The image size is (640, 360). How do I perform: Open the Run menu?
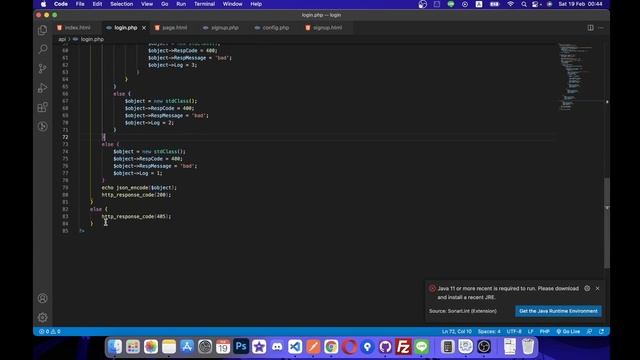(x=181, y=4)
